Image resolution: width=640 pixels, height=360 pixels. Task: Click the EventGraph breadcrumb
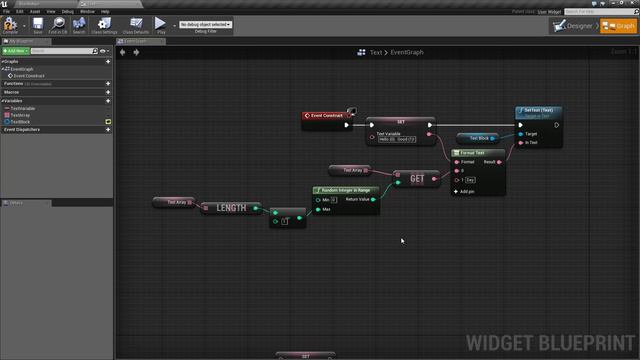[x=407, y=52]
